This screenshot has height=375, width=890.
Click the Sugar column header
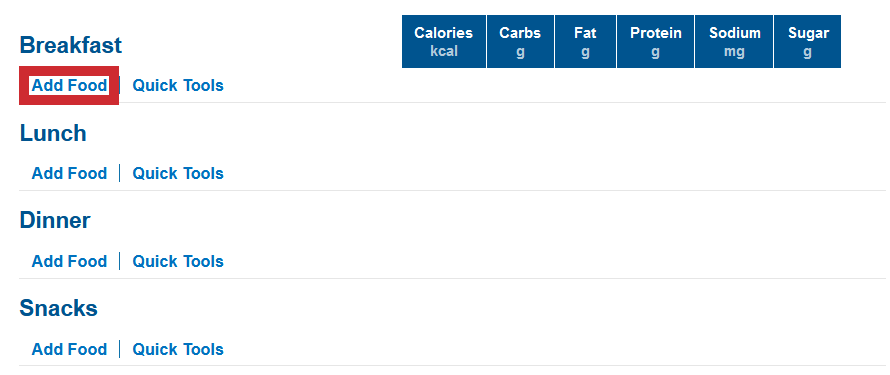[808, 41]
